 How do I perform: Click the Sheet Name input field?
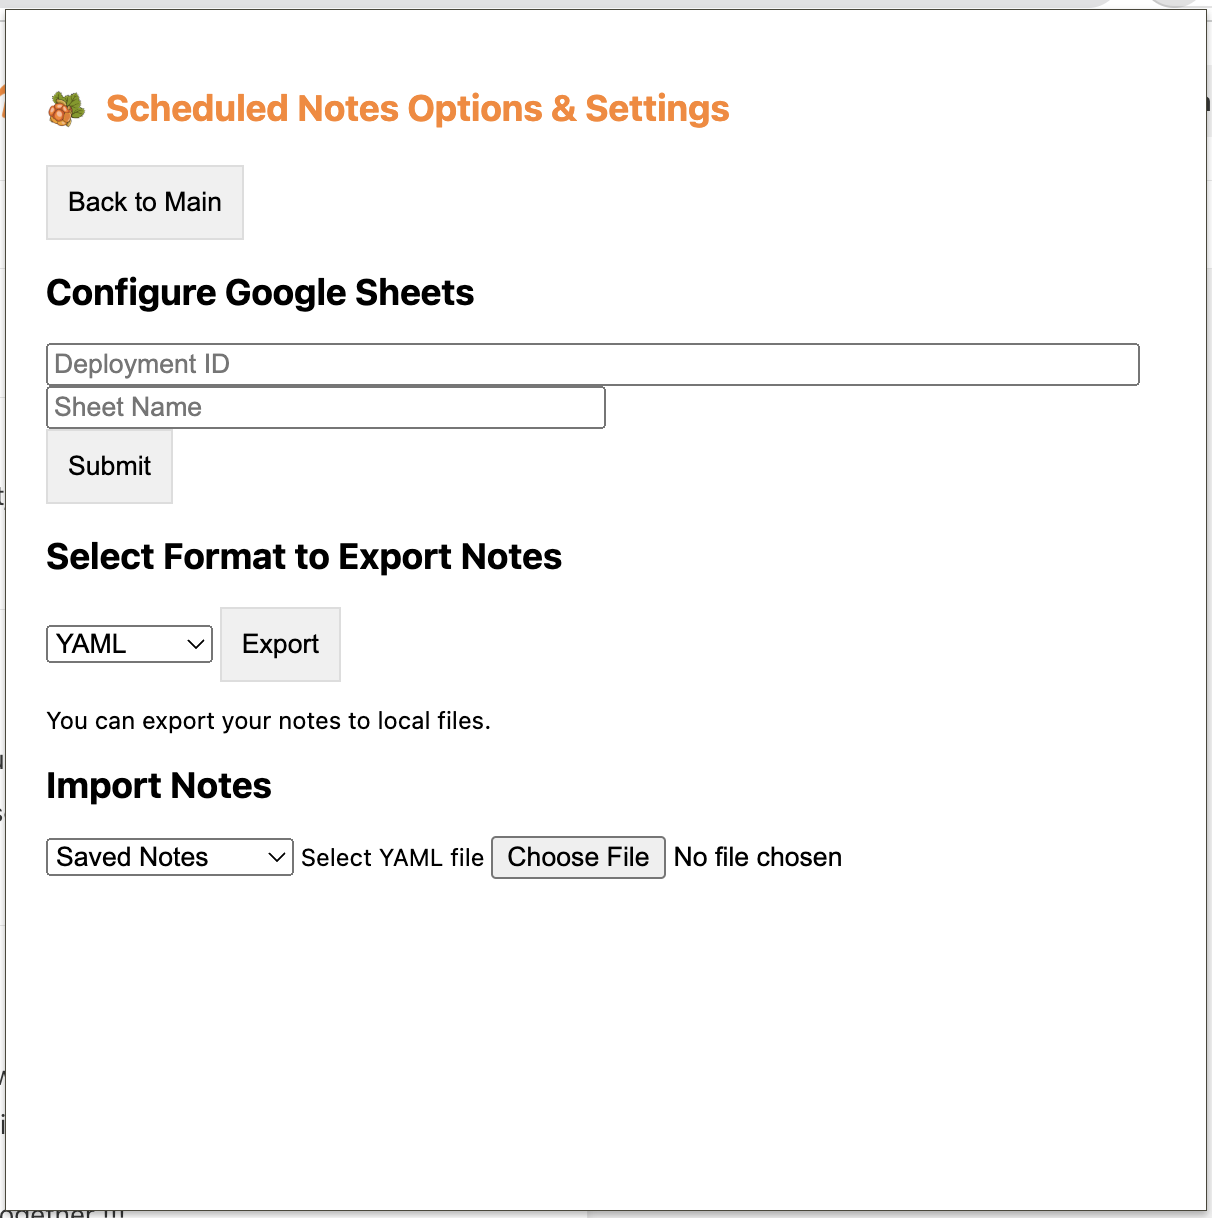point(326,407)
